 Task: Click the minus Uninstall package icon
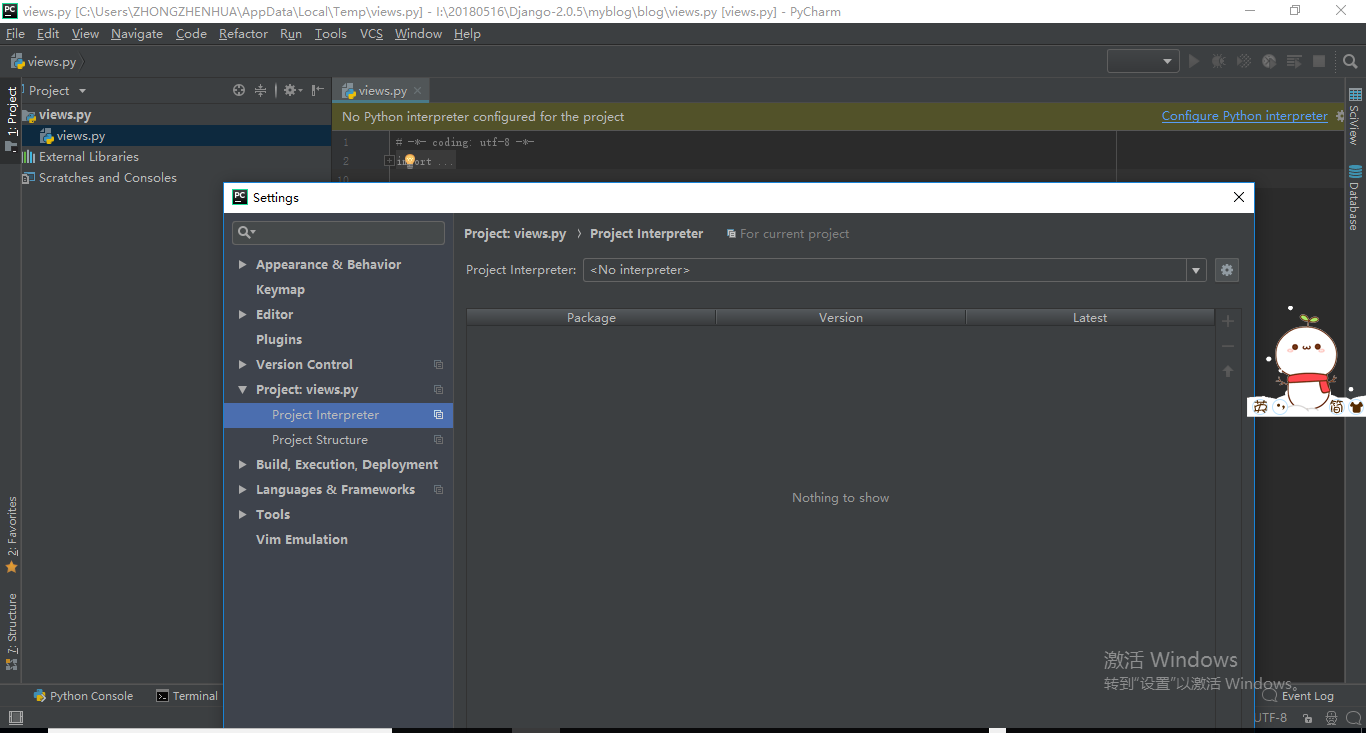pos(1228,346)
